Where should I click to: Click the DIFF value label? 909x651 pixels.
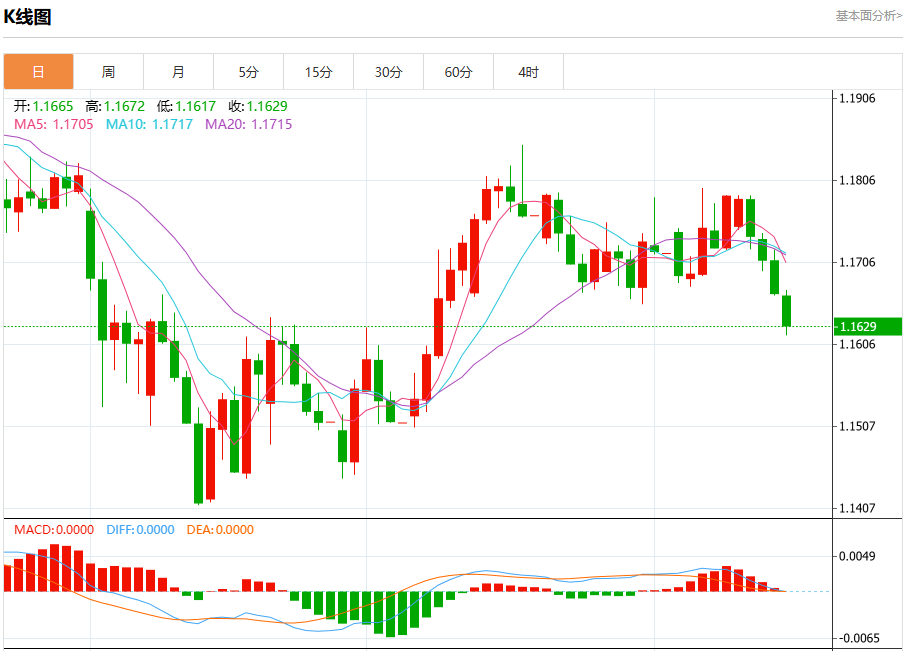140,530
